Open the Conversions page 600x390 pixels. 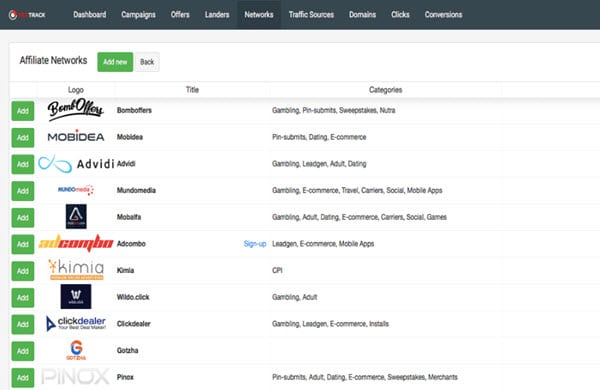(443, 15)
